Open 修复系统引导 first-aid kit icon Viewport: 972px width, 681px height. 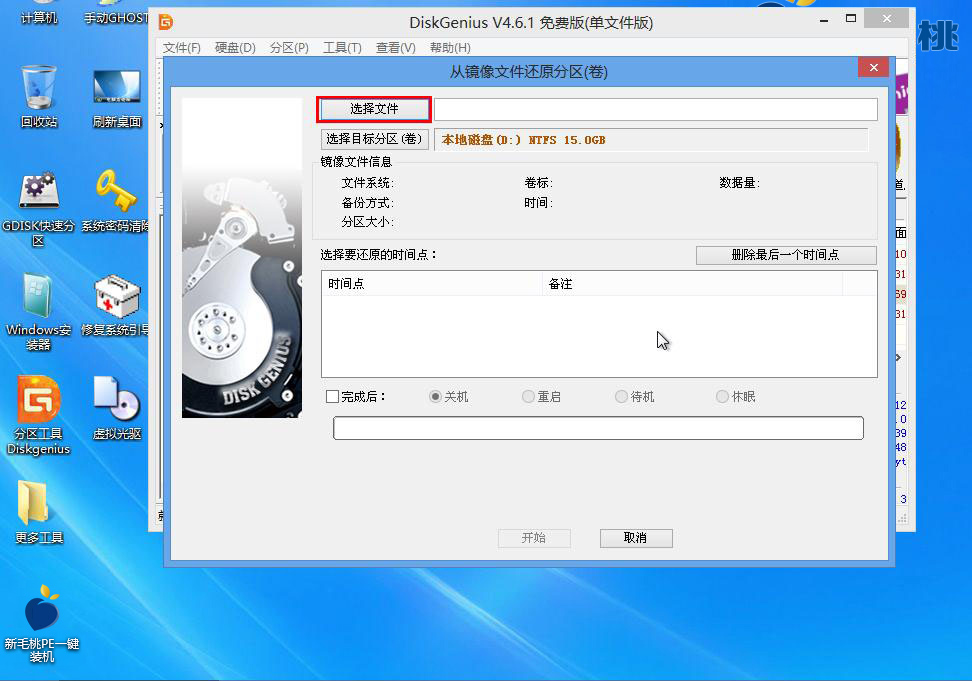coord(116,305)
